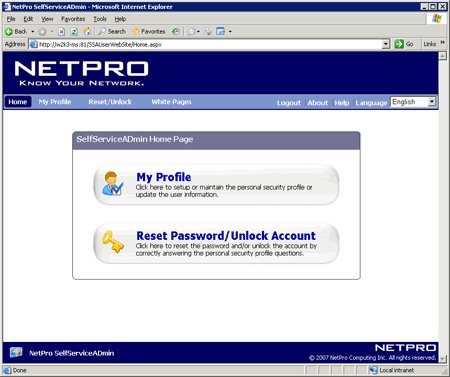Open the White Pages navigation tab
The image size is (450, 377).
pyautogui.click(x=171, y=102)
